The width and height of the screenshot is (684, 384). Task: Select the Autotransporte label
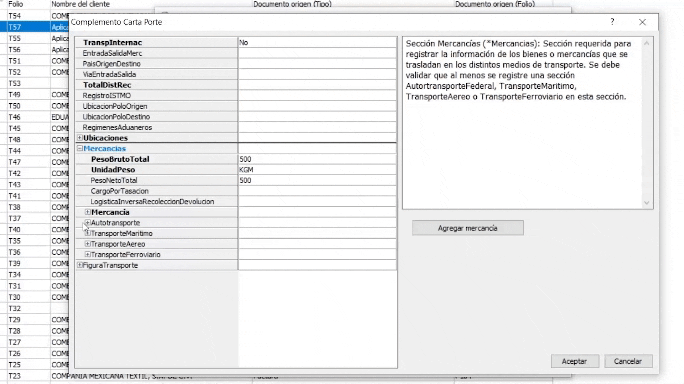116,223
